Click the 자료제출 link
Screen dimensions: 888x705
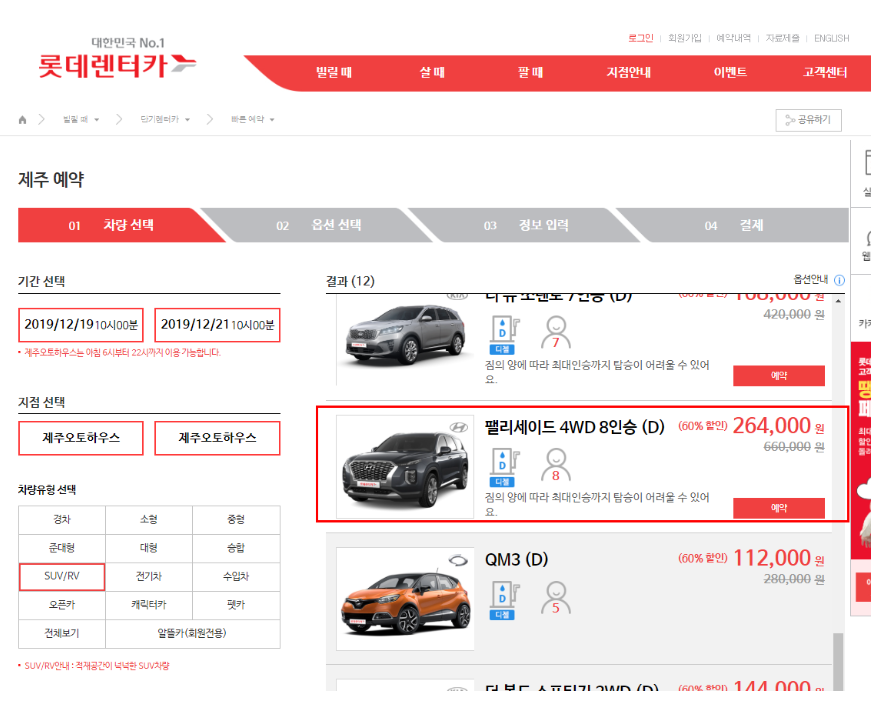click(x=783, y=39)
